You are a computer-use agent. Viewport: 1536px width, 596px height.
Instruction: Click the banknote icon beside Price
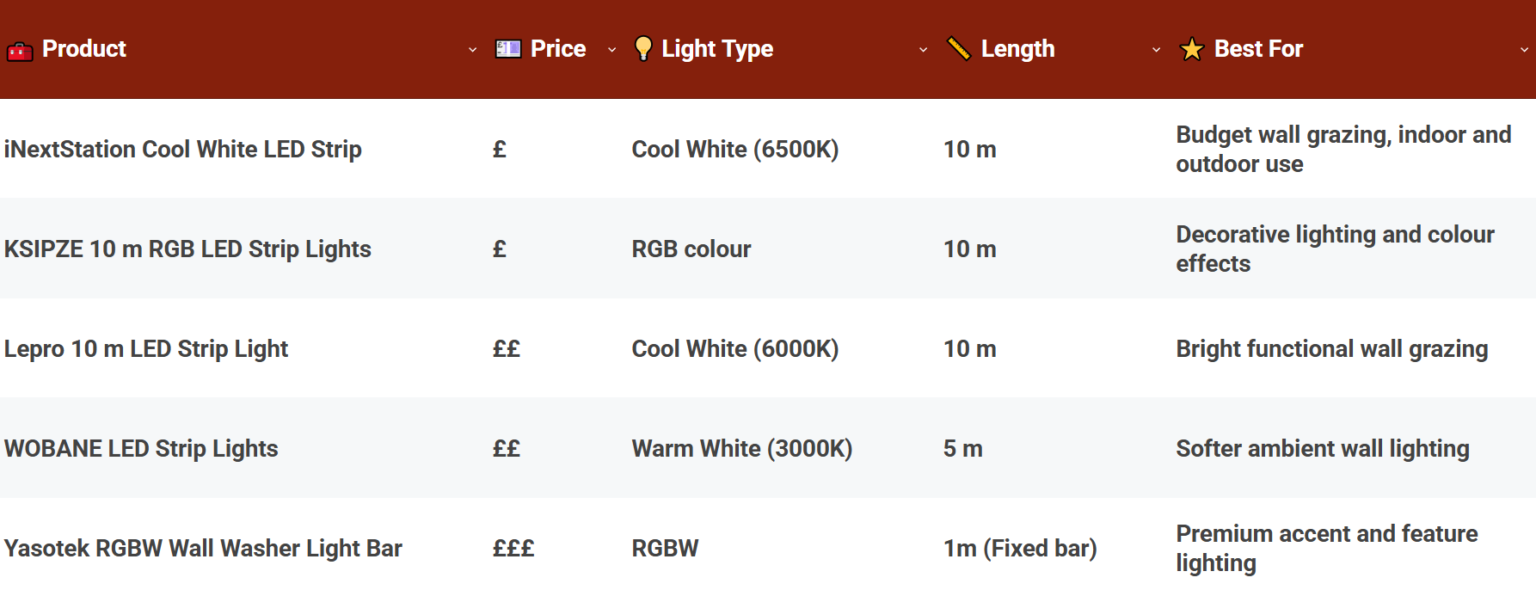(507, 48)
